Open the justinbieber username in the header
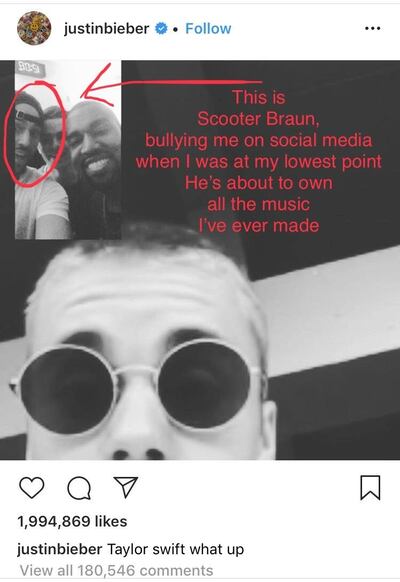This screenshot has height=582, width=400. click(106, 29)
